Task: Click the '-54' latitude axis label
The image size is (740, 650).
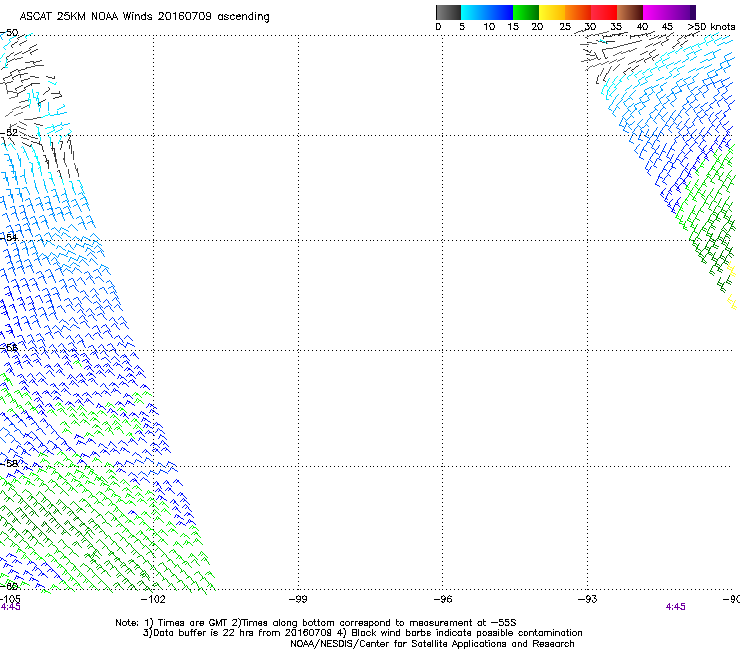Action: point(9,237)
